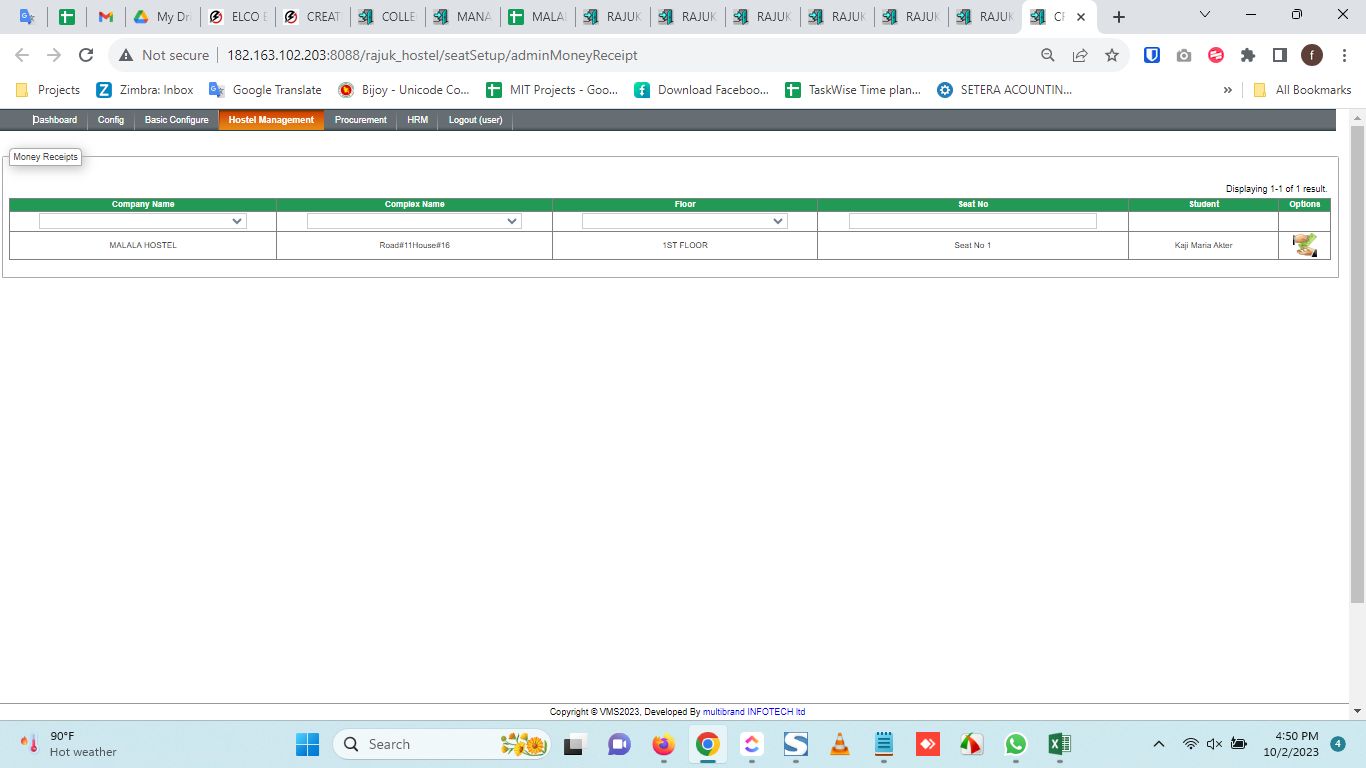1366x768 pixels.
Task: Open the Google Translate bookmark
Action: 265,90
